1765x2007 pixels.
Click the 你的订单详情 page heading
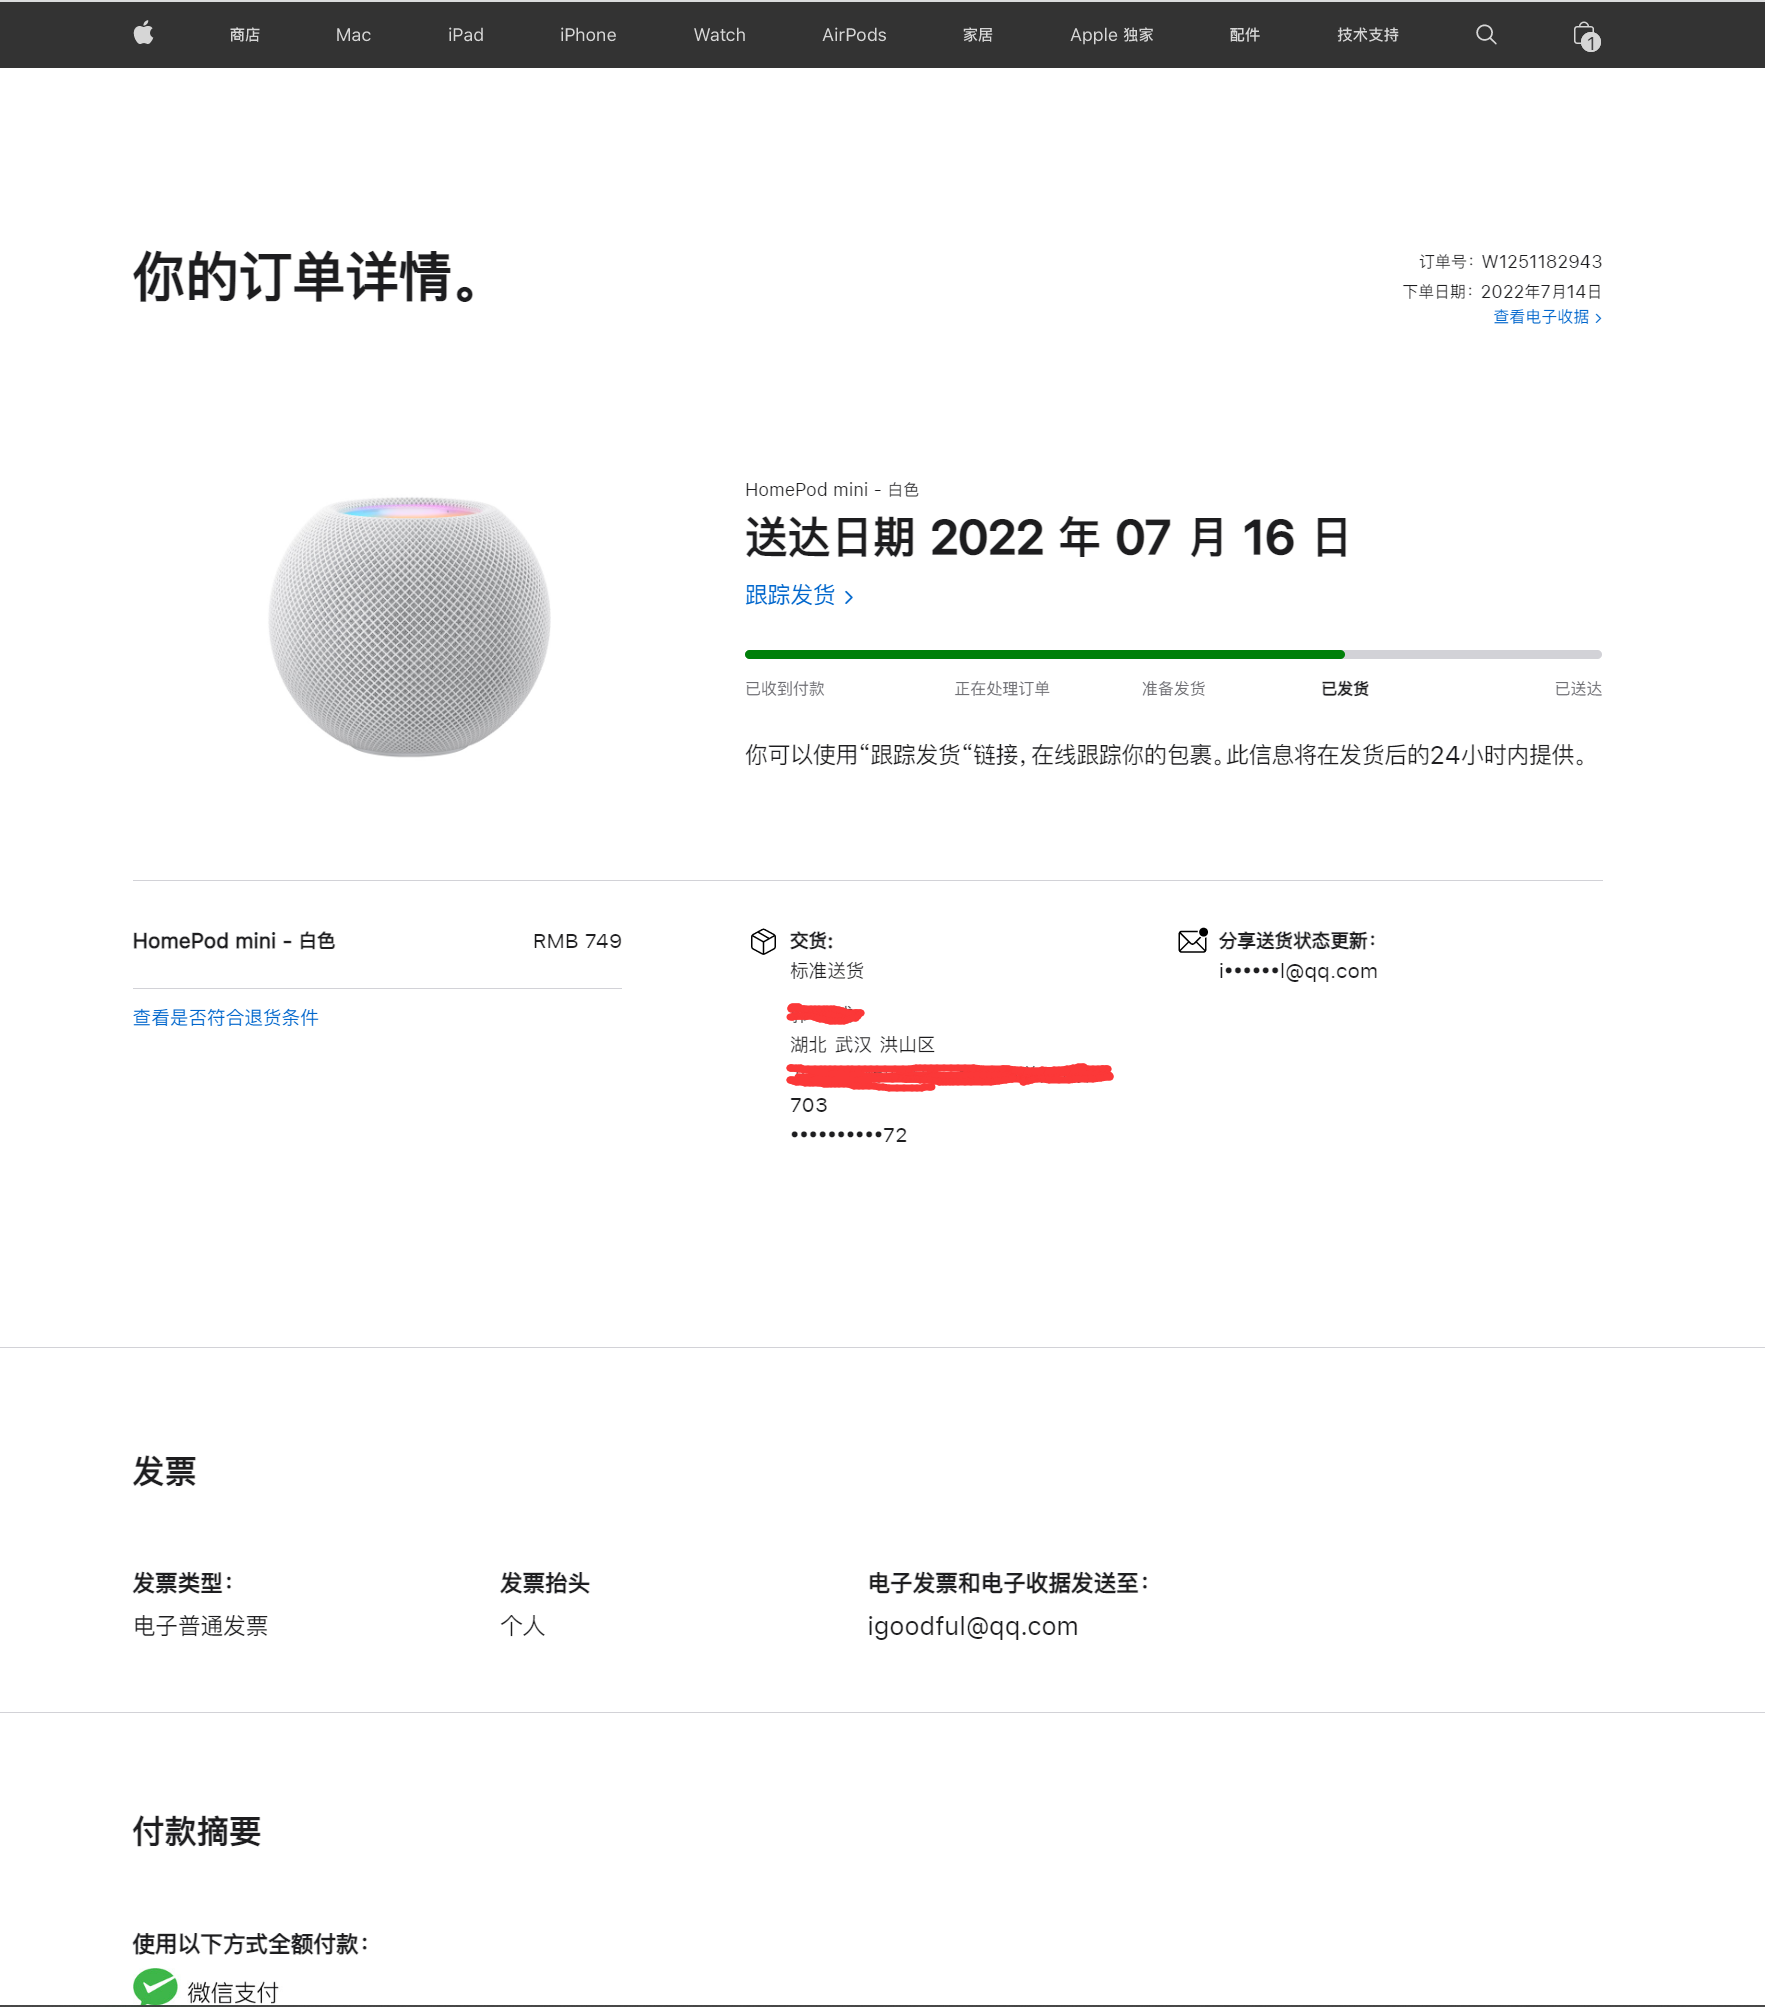pos(308,277)
